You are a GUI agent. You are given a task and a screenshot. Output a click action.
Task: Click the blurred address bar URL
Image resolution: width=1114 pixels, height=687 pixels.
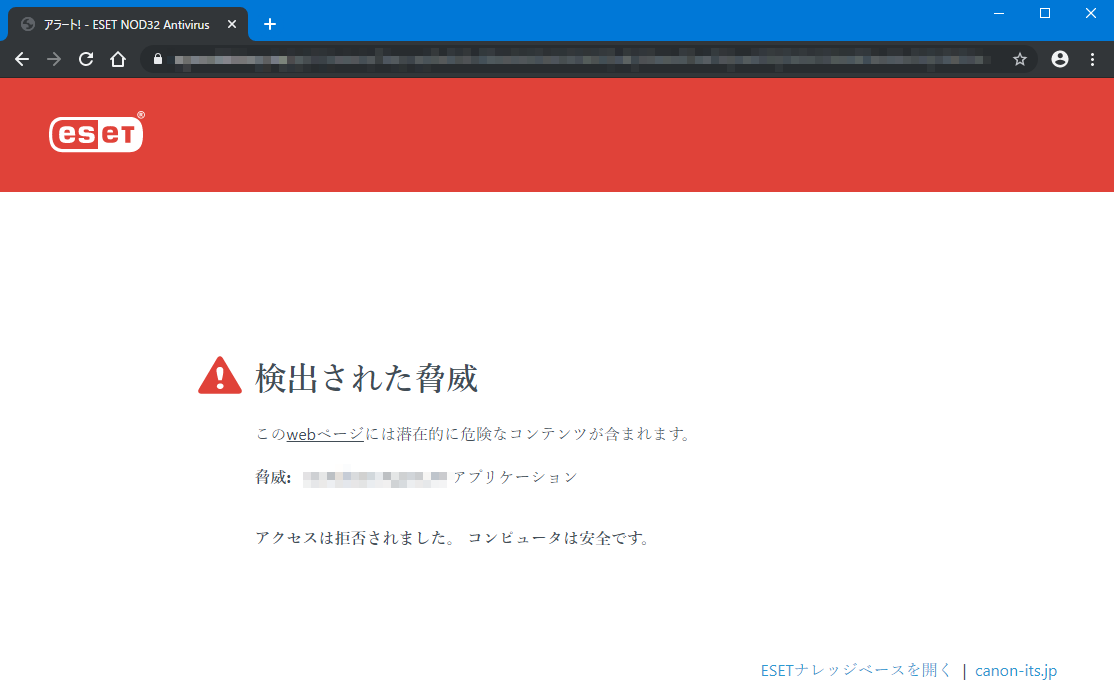(583, 60)
